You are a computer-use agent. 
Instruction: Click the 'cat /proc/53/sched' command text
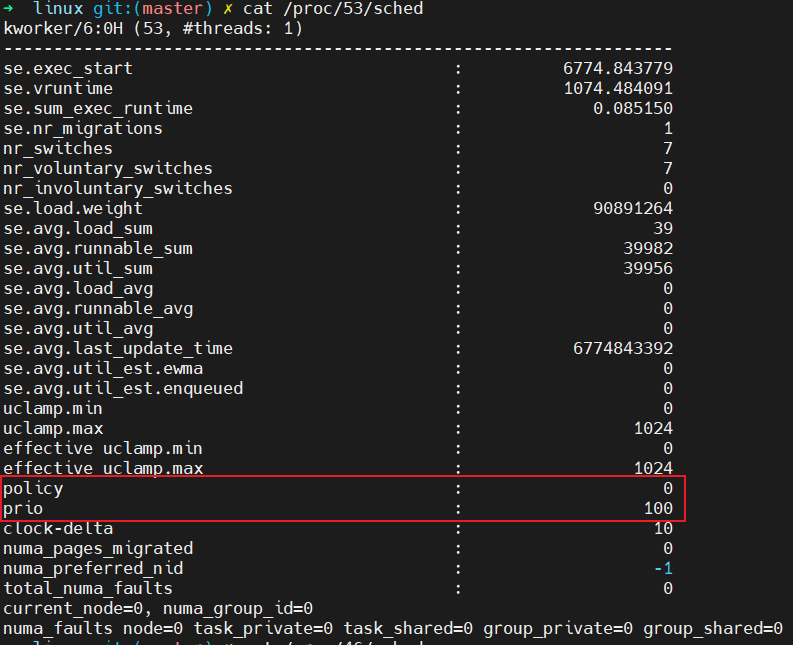tap(333, 9)
